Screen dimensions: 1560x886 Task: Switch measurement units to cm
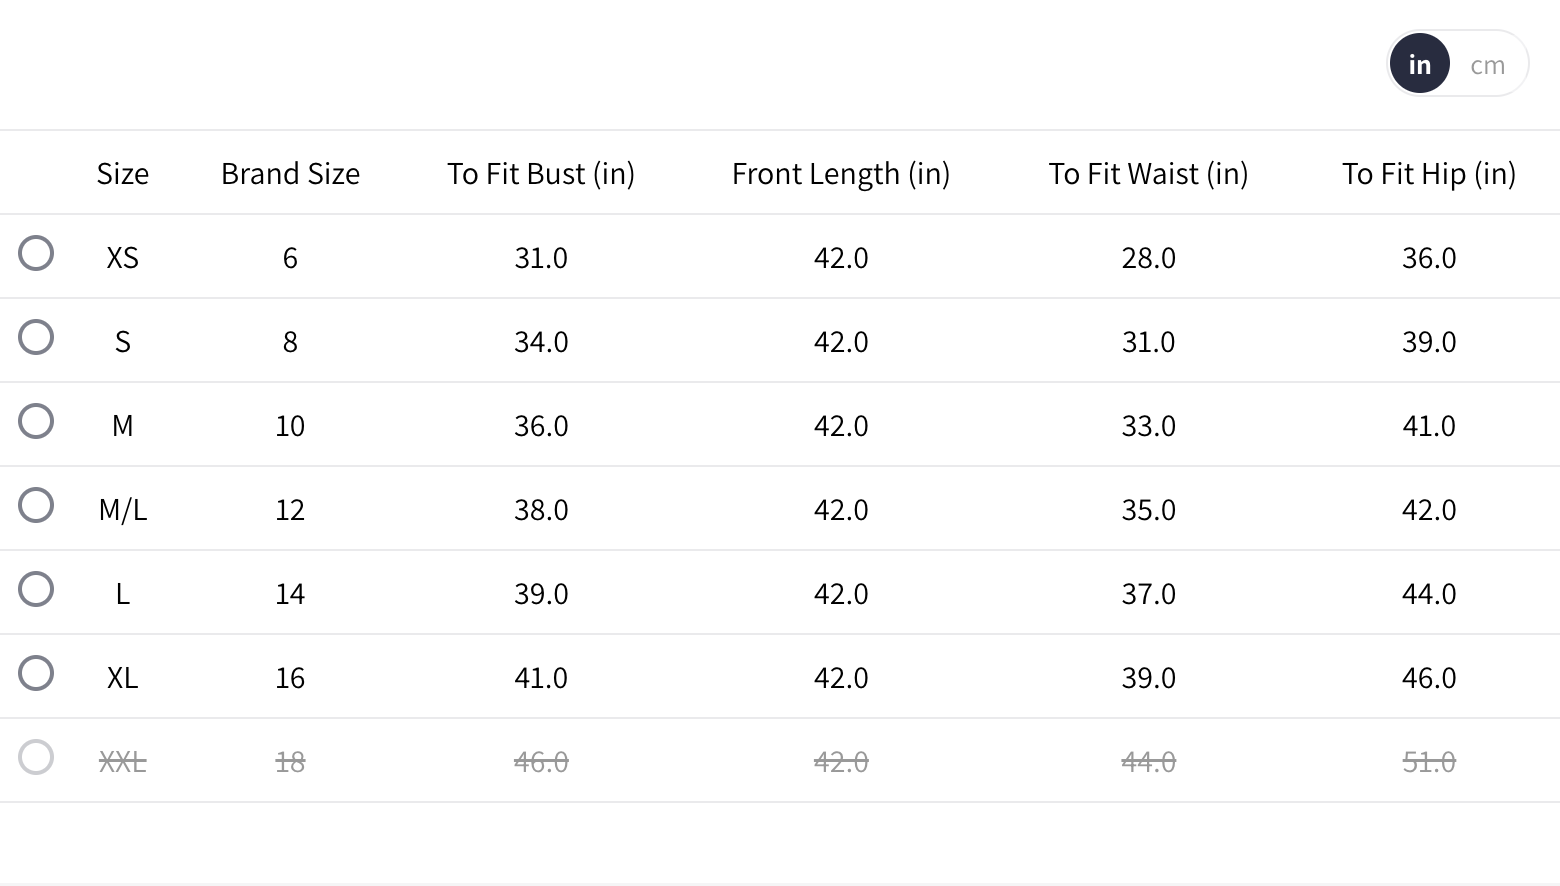(1487, 65)
